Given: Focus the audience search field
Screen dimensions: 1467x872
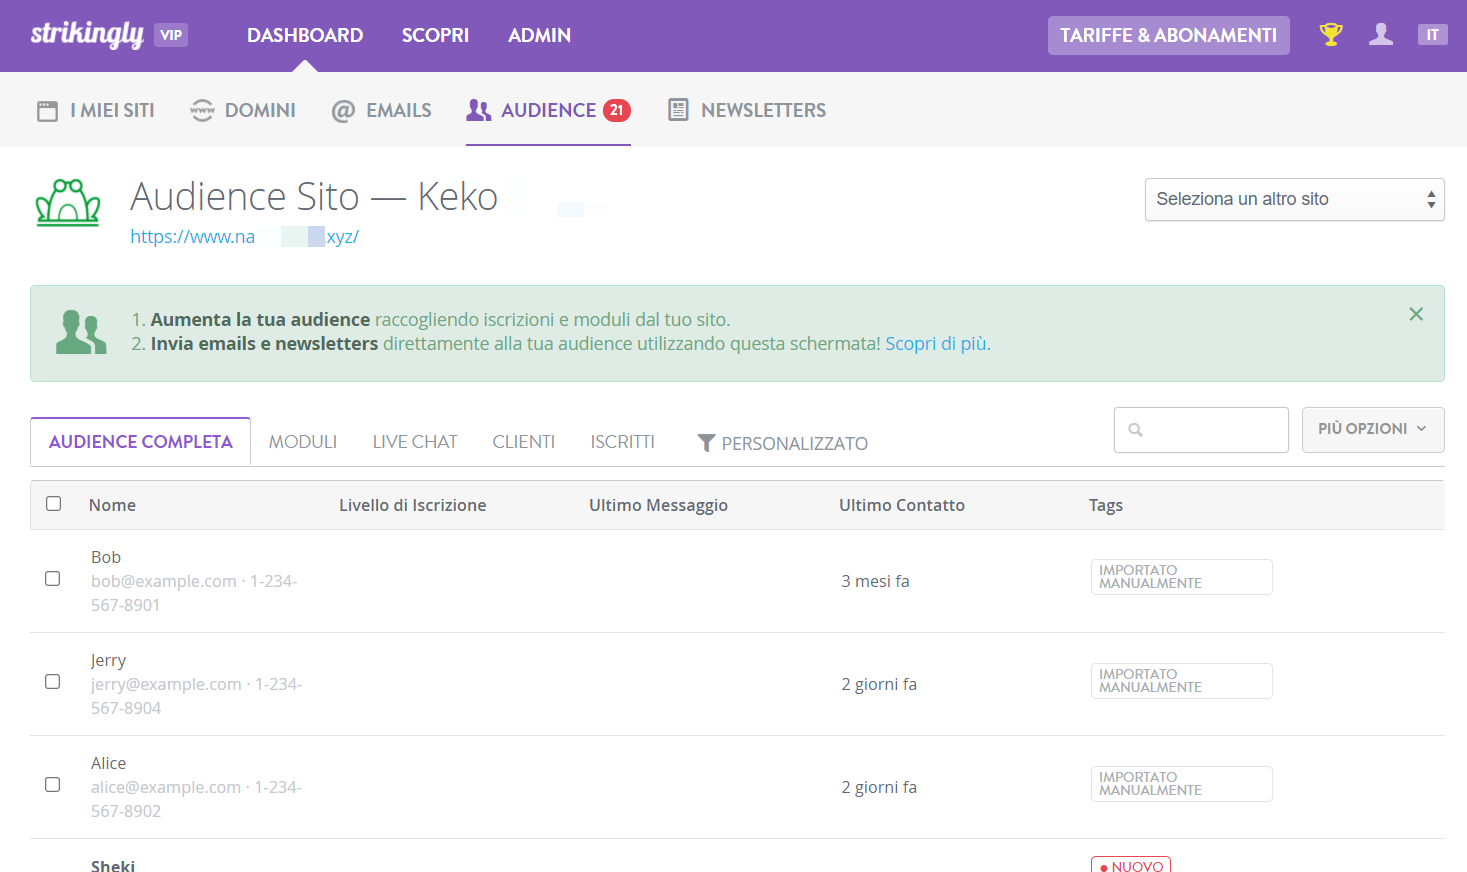Looking at the screenshot, I should (1201, 430).
